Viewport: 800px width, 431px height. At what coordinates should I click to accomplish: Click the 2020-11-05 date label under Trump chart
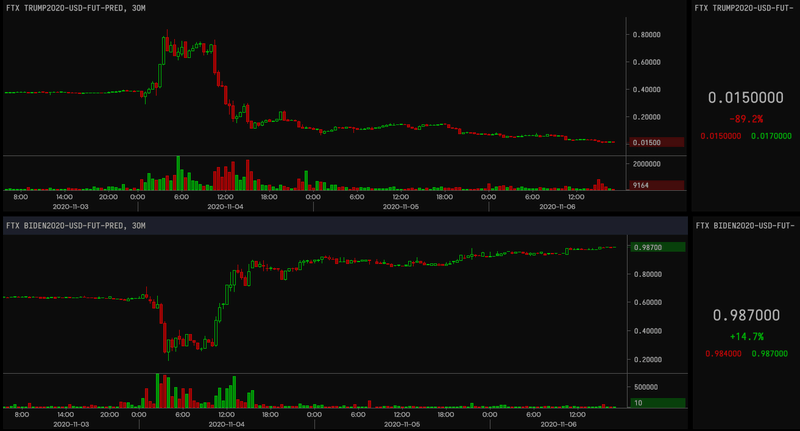(x=401, y=207)
